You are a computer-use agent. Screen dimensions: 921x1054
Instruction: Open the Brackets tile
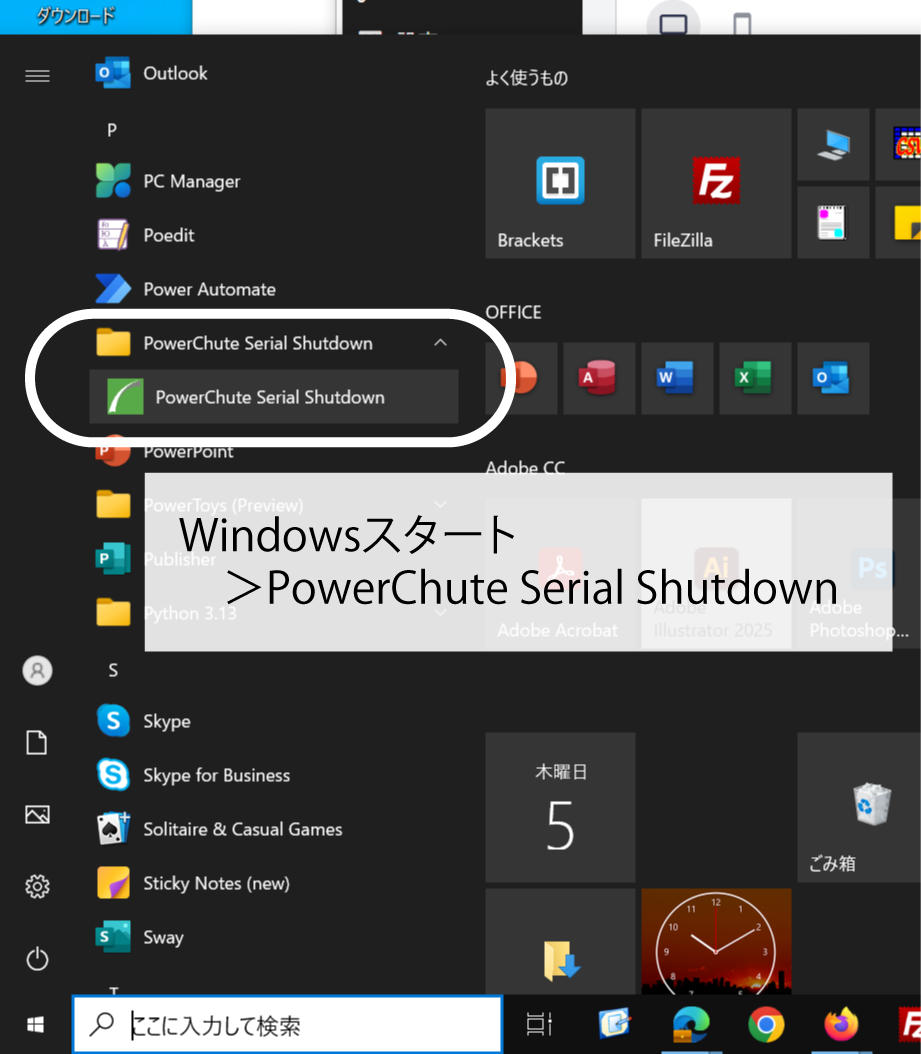(560, 184)
